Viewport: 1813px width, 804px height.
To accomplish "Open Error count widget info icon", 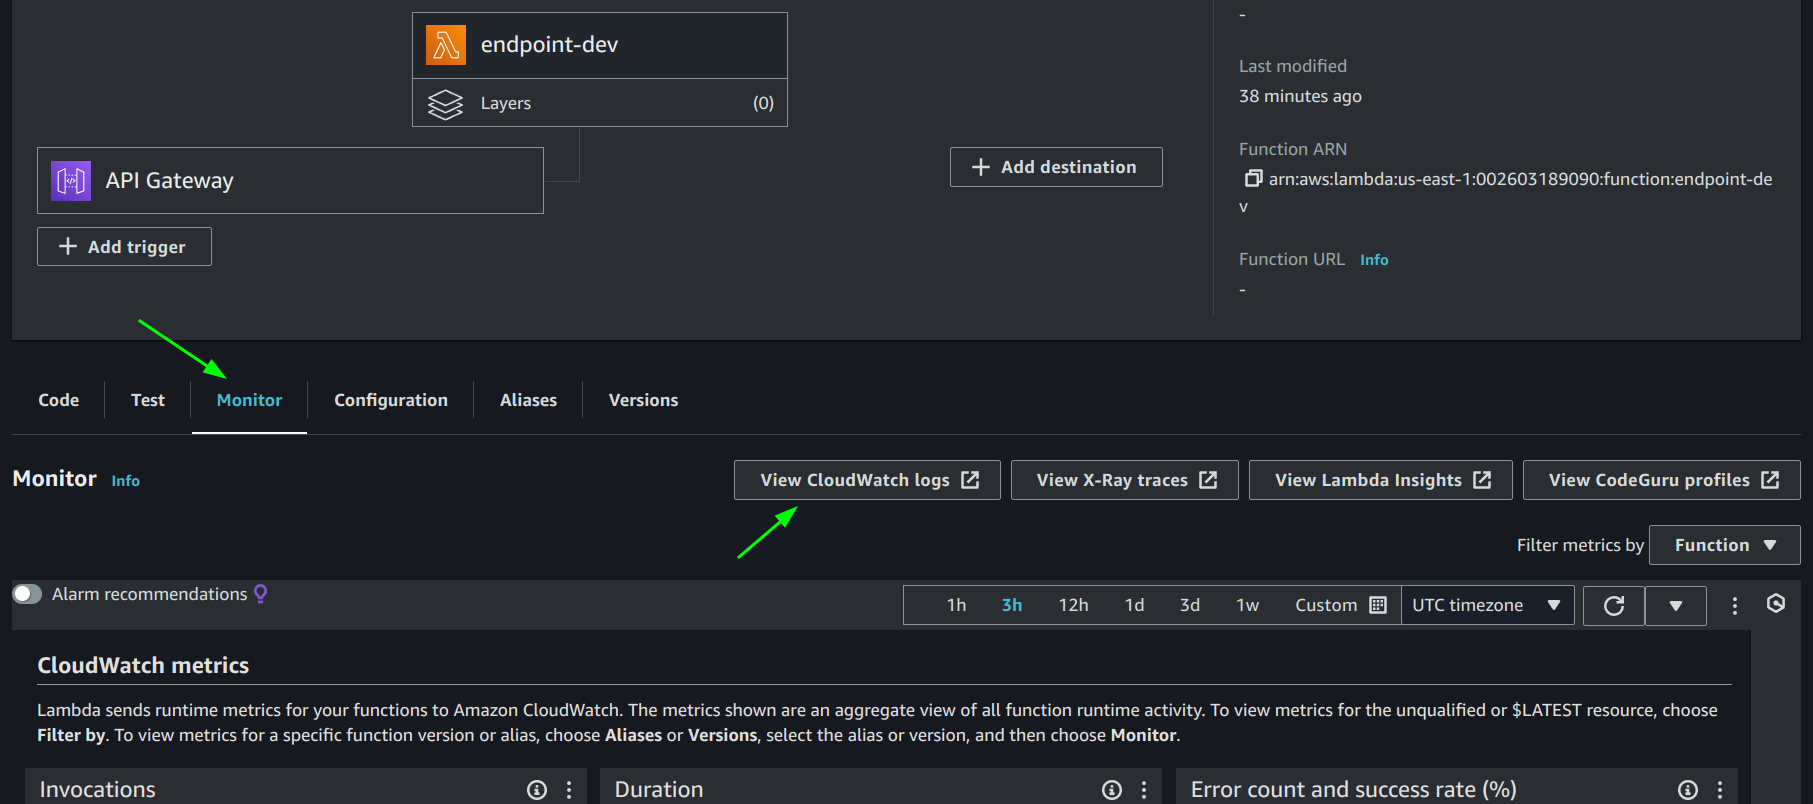I will click(x=1688, y=790).
